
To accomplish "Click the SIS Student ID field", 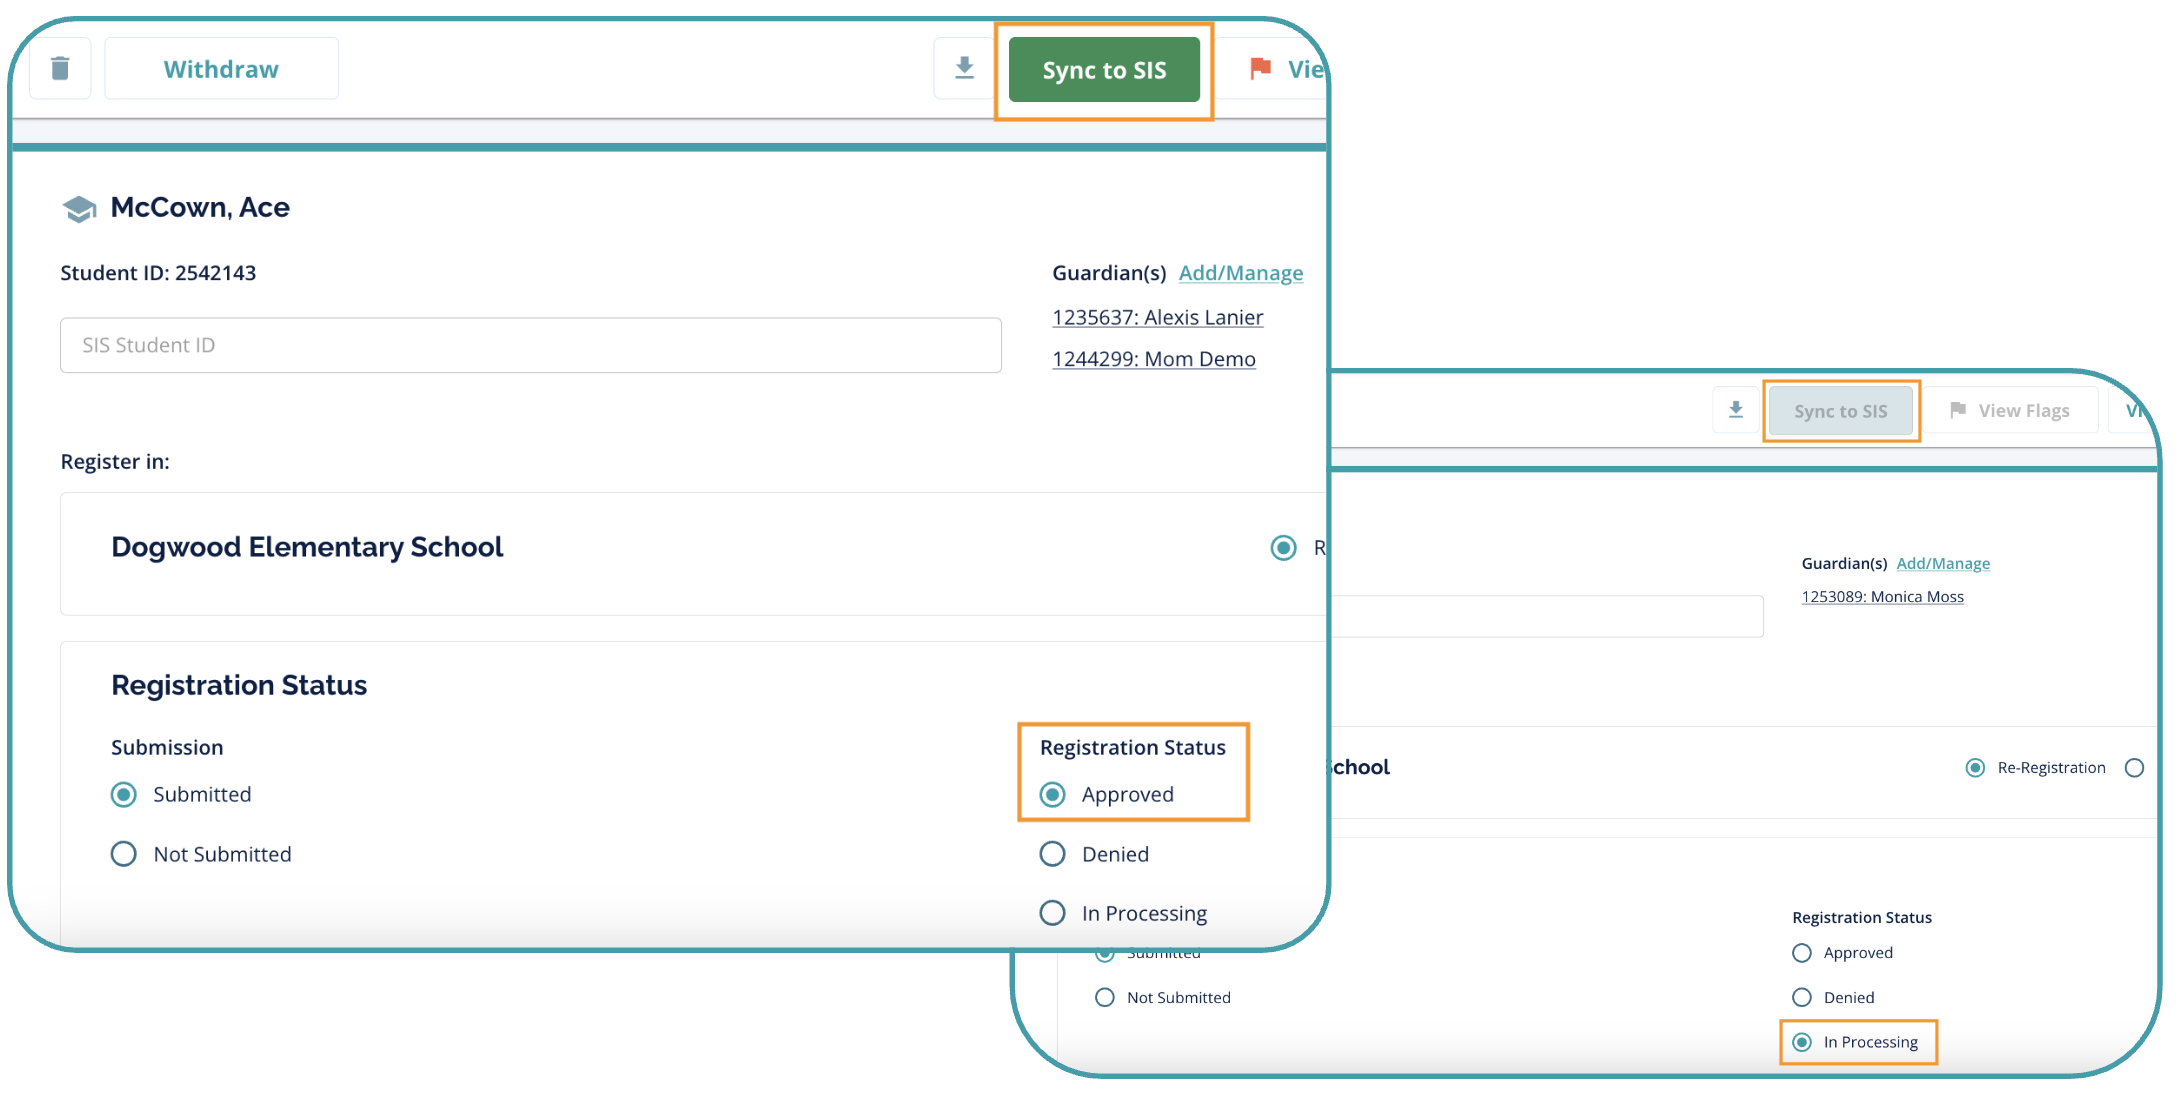I will [530, 345].
